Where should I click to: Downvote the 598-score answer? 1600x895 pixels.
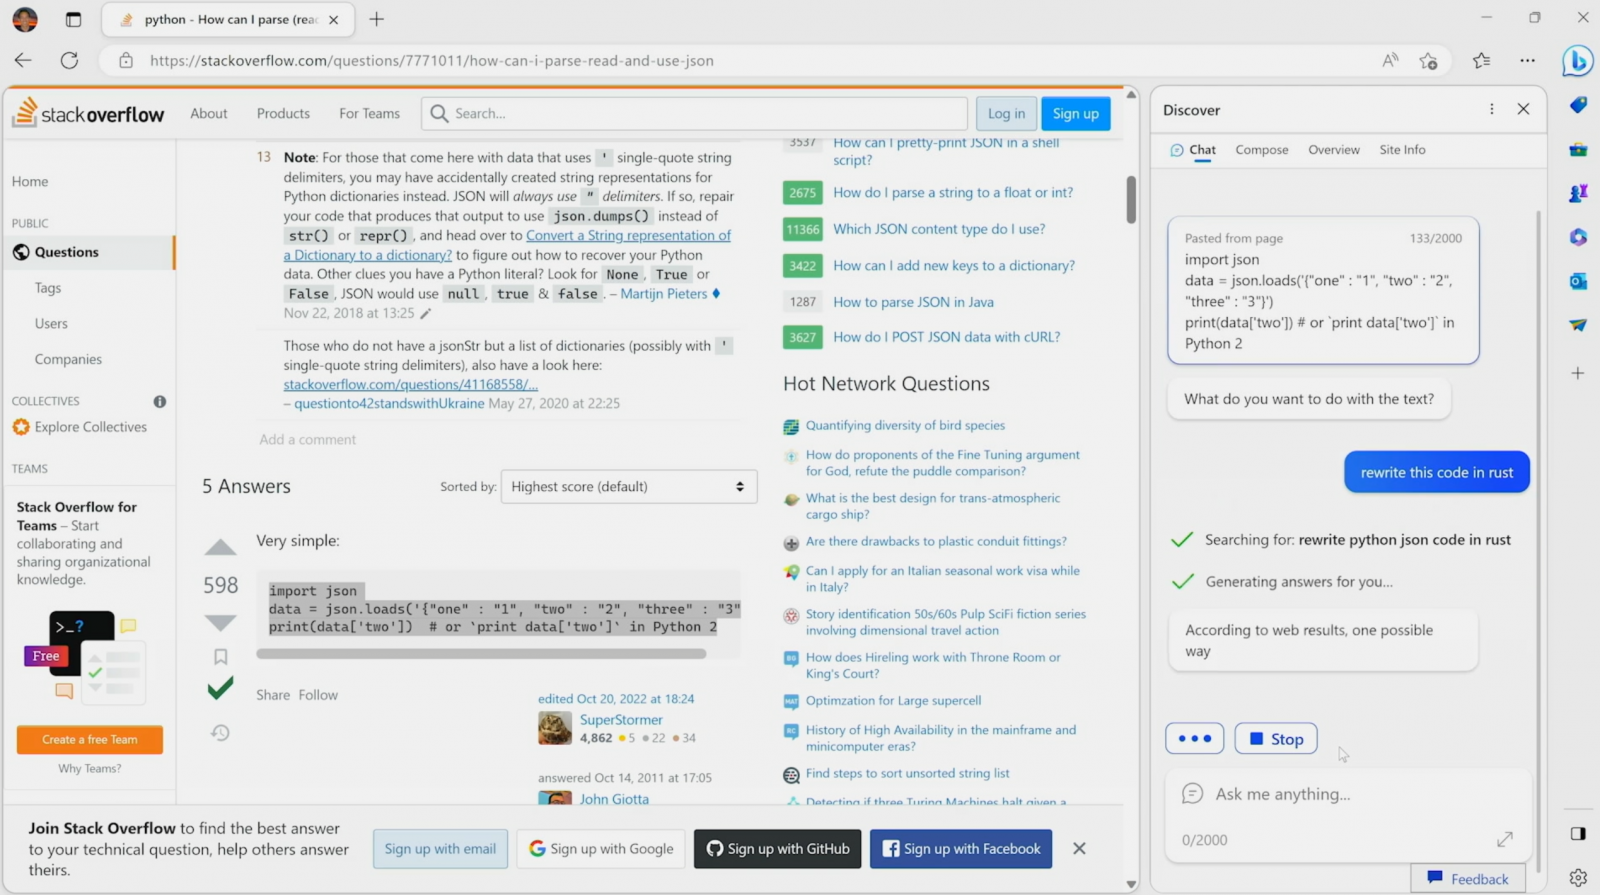pos(220,622)
